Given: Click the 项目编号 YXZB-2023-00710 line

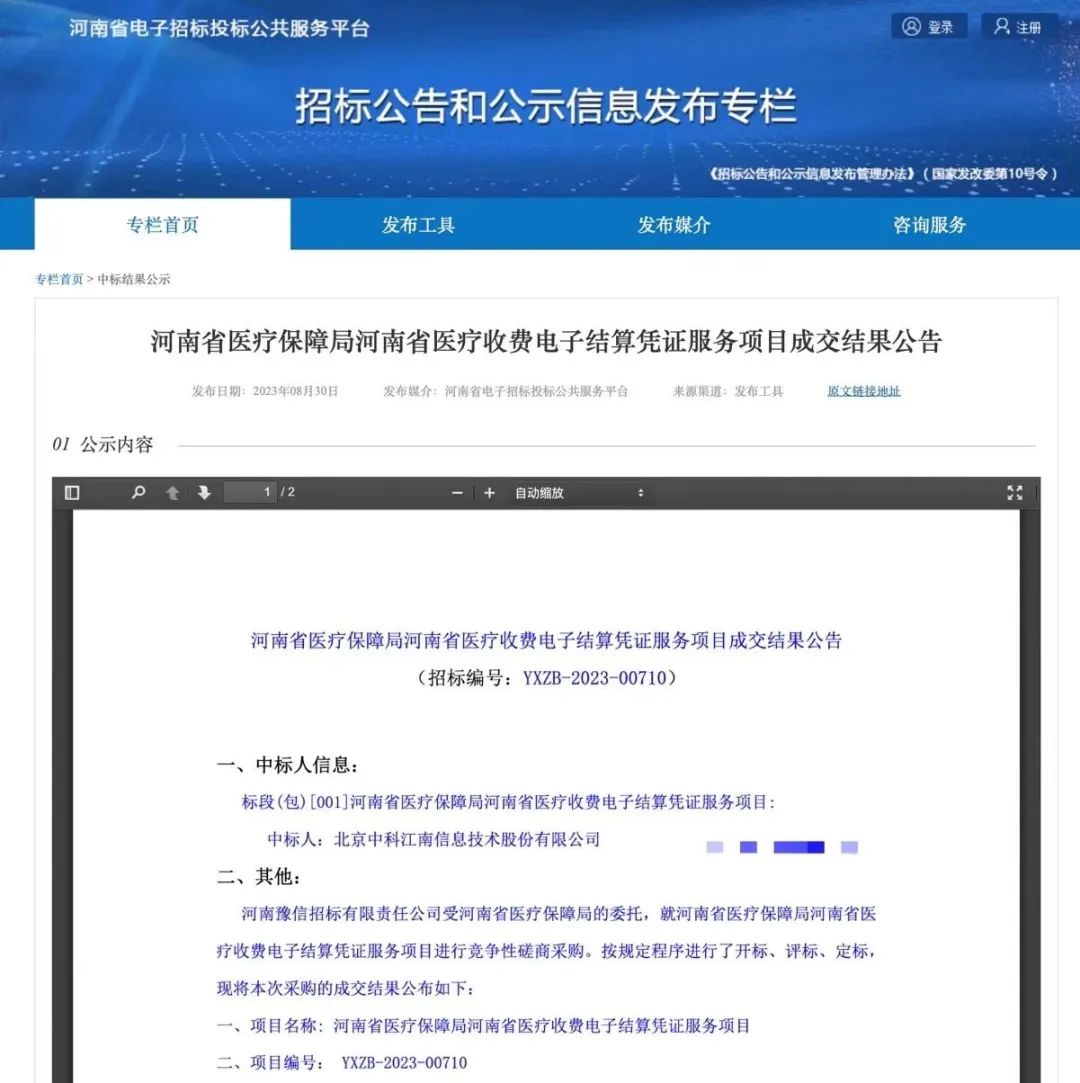Looking at the screenshot, I should [342, 1062].
